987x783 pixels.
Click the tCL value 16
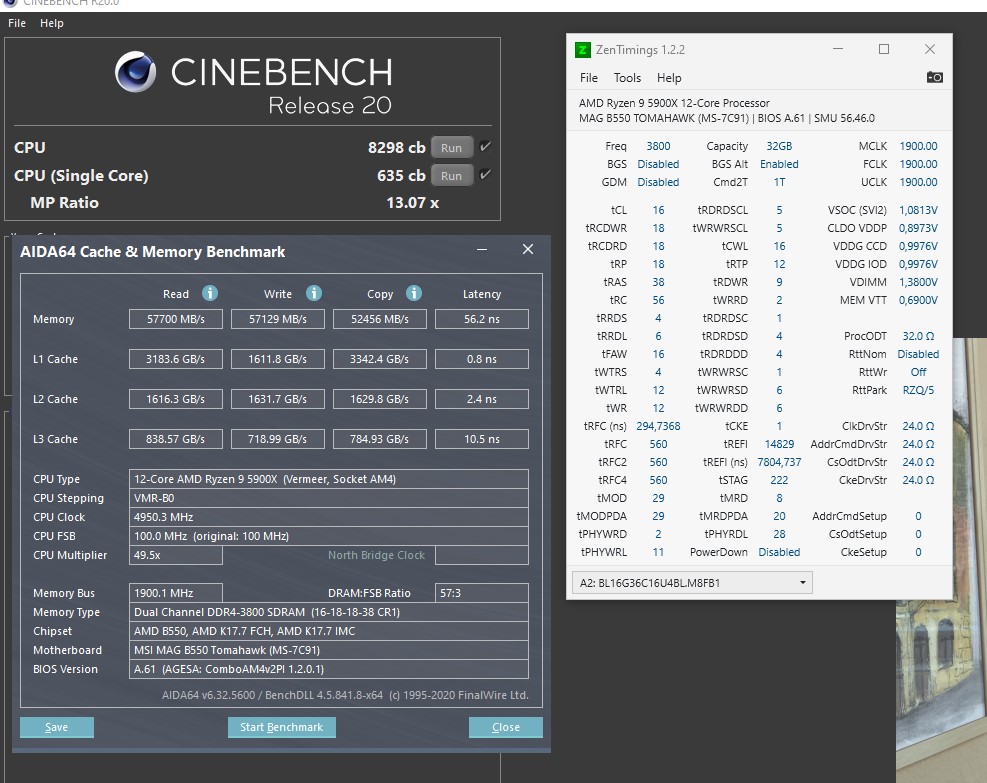click(x=658, y=210)
